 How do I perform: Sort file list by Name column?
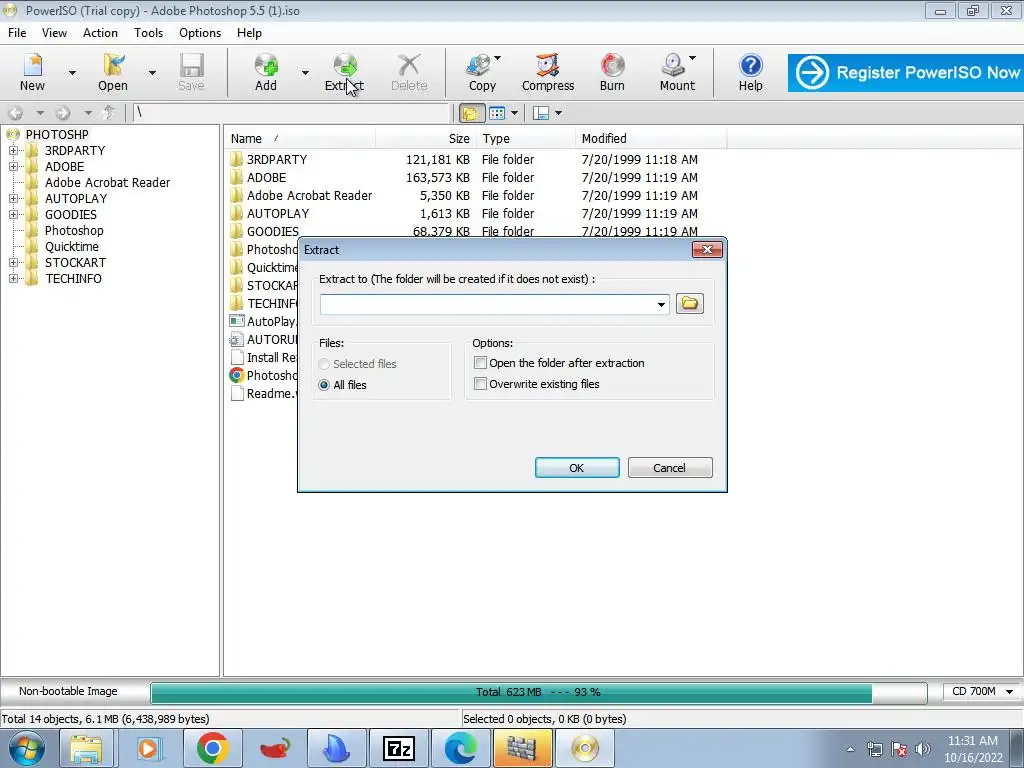coord(300,138)
